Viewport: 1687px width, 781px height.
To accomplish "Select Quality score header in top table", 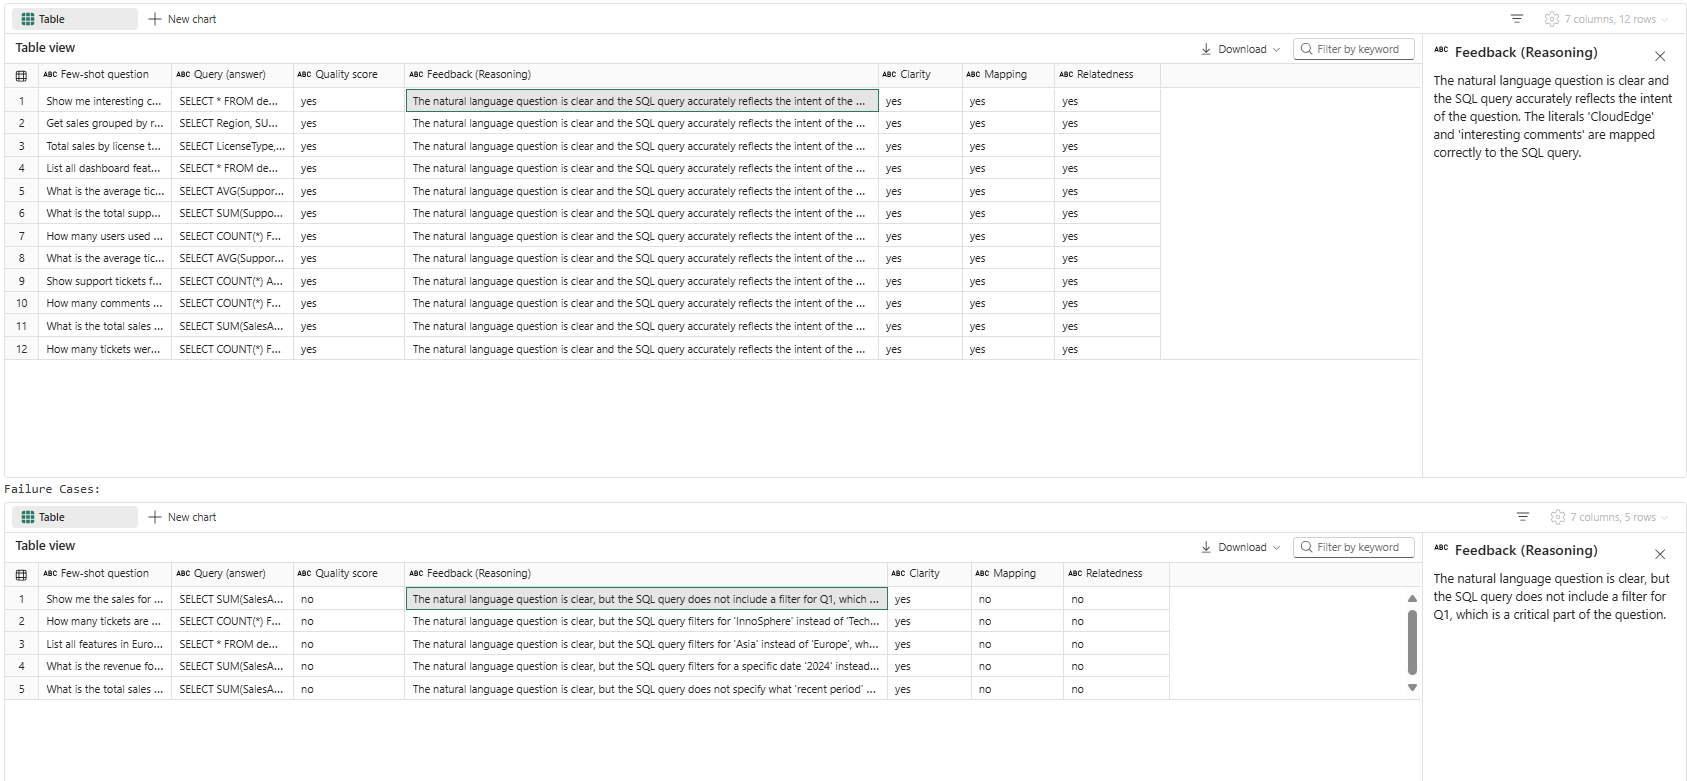I will (x=349, y=75).
